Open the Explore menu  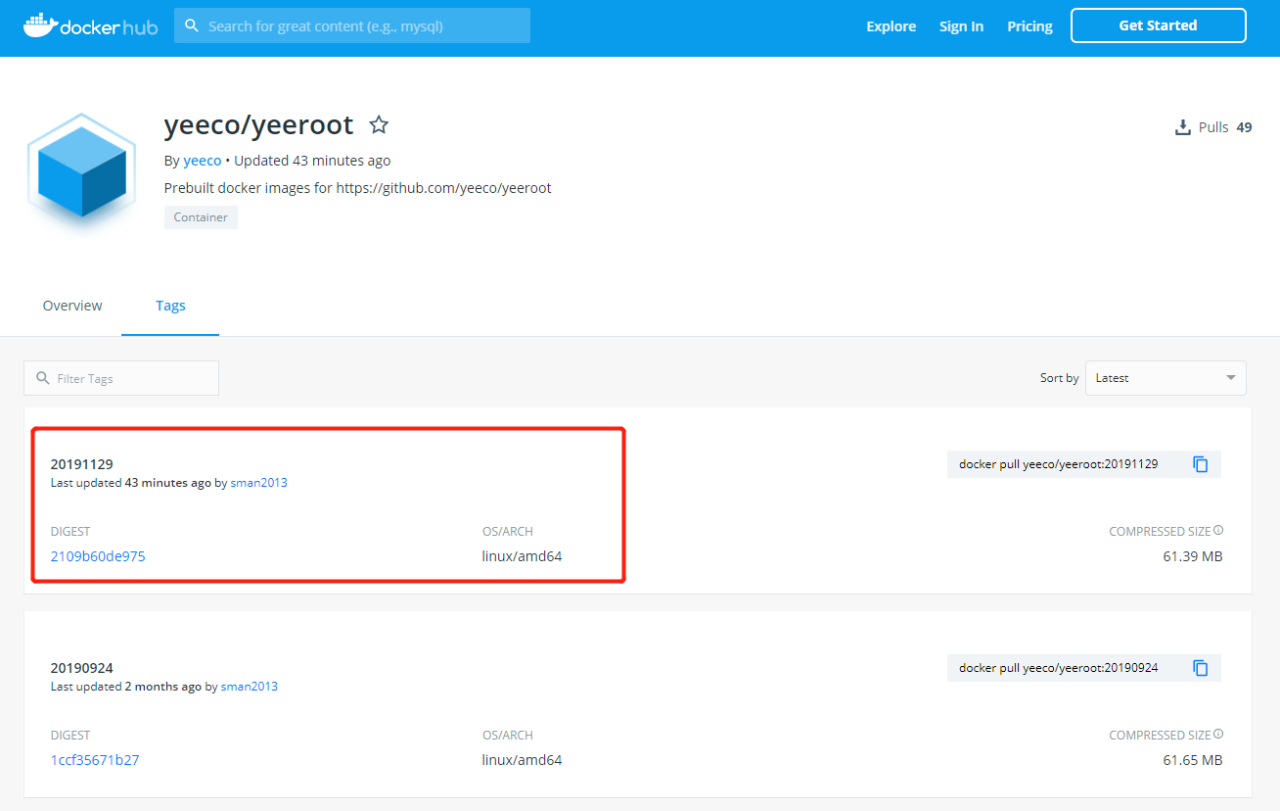pyautogui.click(x=891, y=27)
